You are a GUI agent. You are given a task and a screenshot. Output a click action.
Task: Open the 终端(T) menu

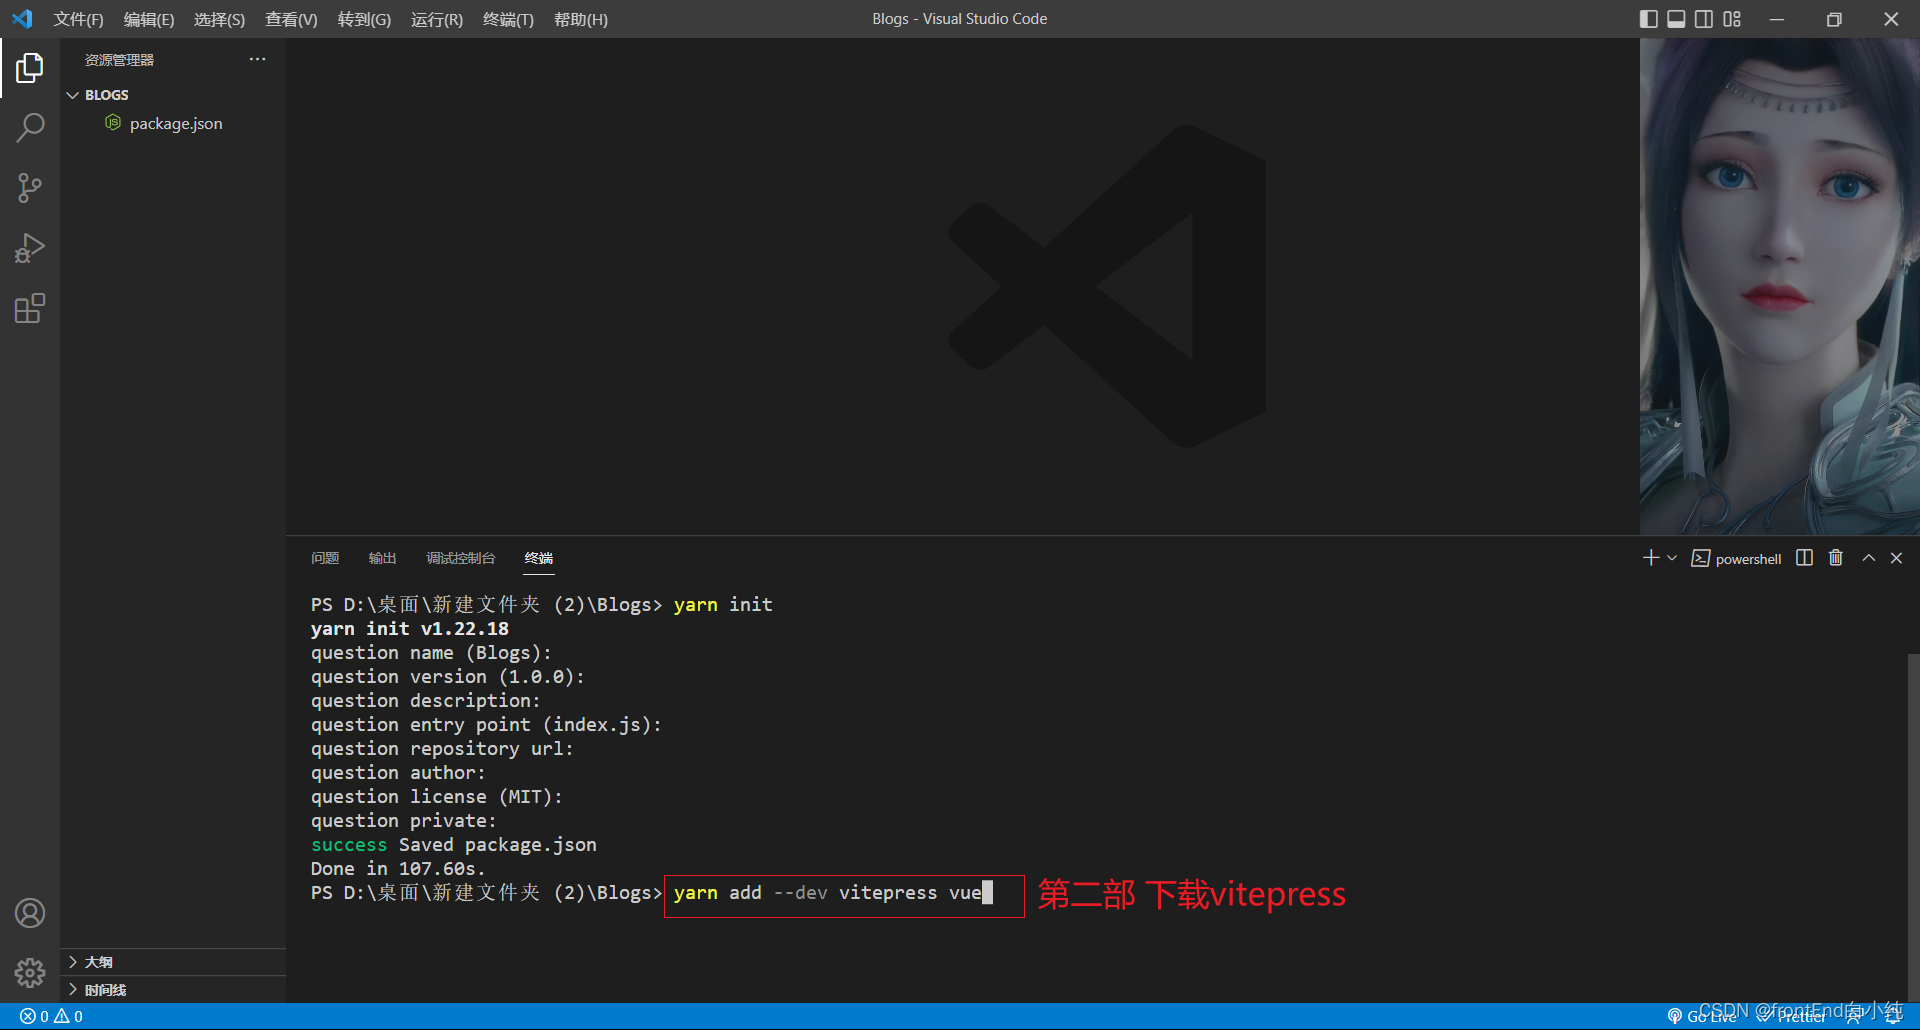508,19
